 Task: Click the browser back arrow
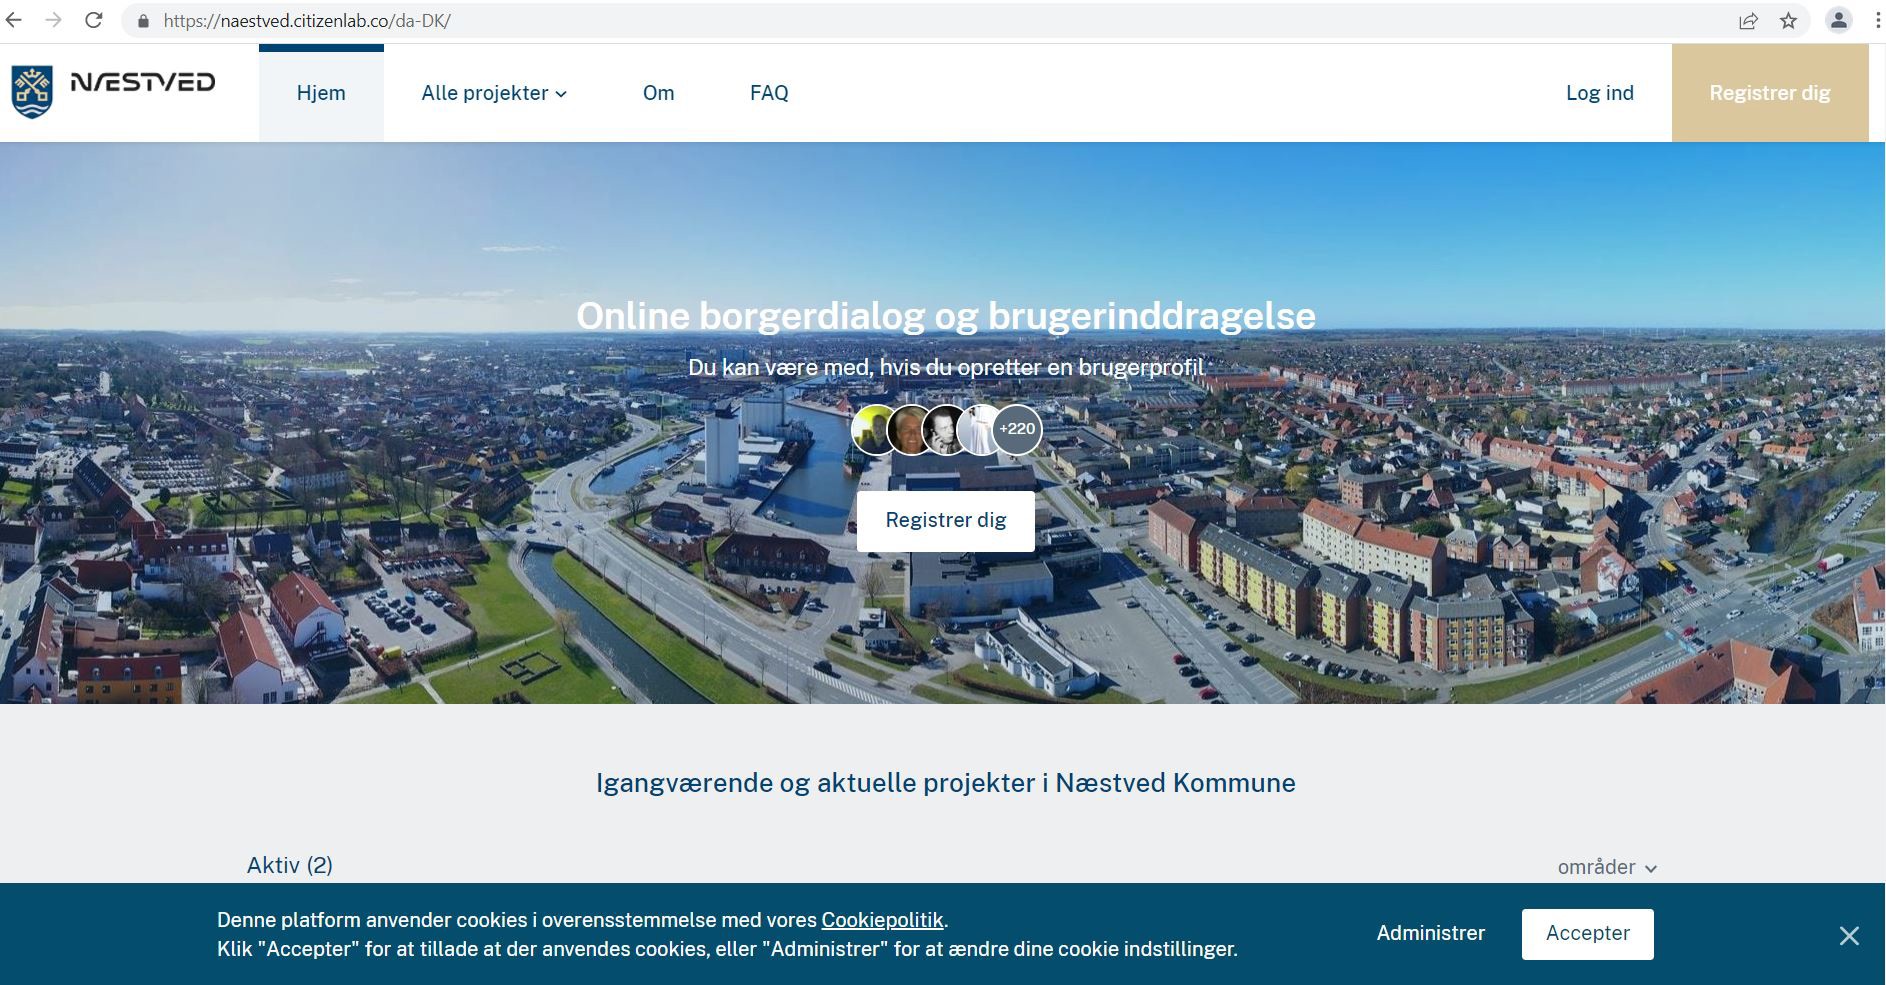pyautogui.click(x=14, y=20)
